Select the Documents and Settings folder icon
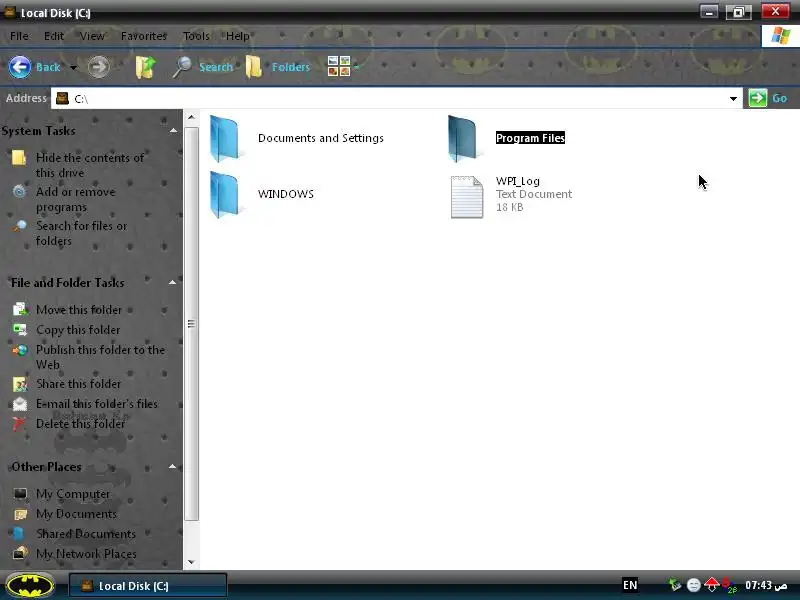800x600 pixels. [x=224, y=139]
